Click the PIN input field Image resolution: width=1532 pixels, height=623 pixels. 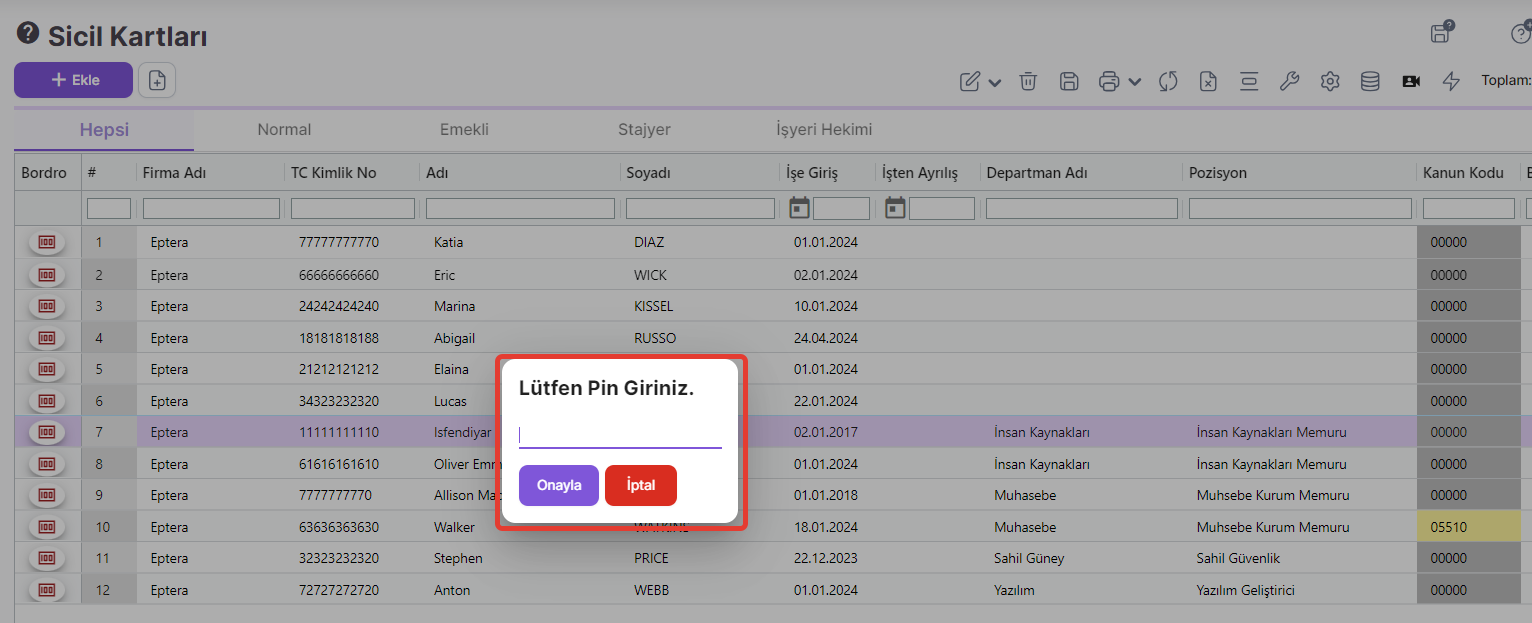pos(620,435)
